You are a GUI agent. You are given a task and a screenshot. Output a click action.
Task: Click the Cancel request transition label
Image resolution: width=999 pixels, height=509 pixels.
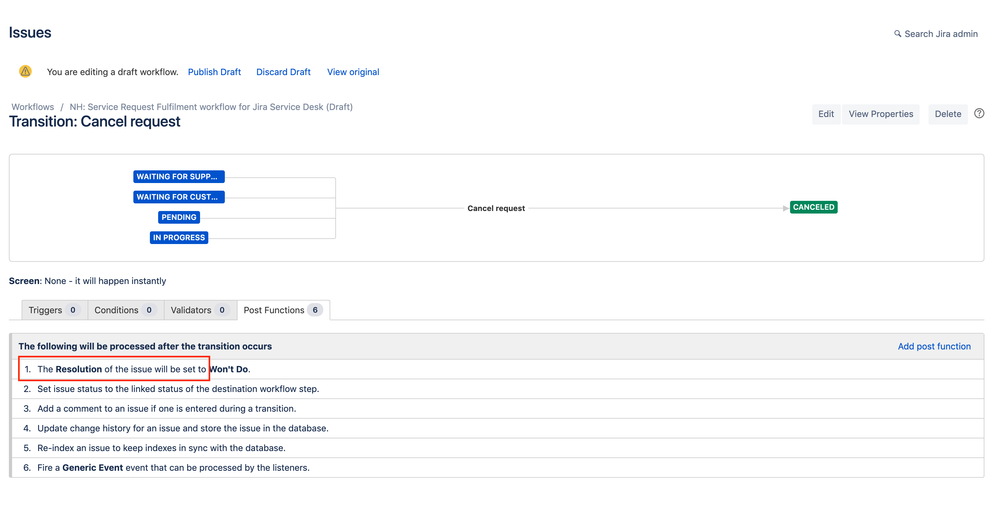[496, 208]
